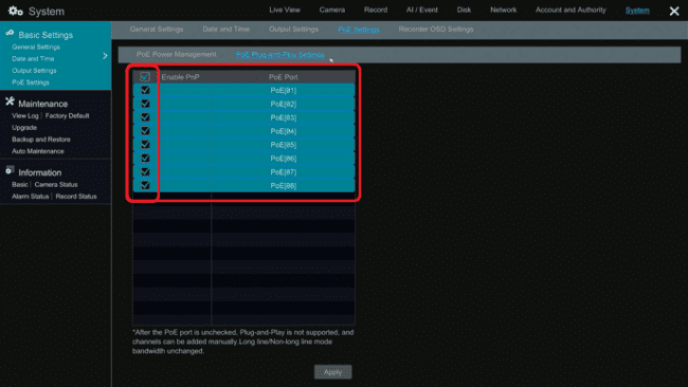This screenshot has height=387, width=688.
Task: Select Camera Status under Information
Action: coord(56,185)
